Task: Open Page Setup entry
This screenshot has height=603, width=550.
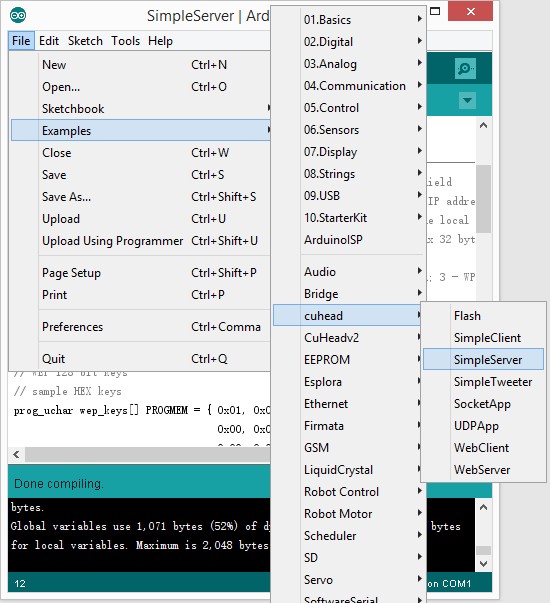Action: [140, 273]
